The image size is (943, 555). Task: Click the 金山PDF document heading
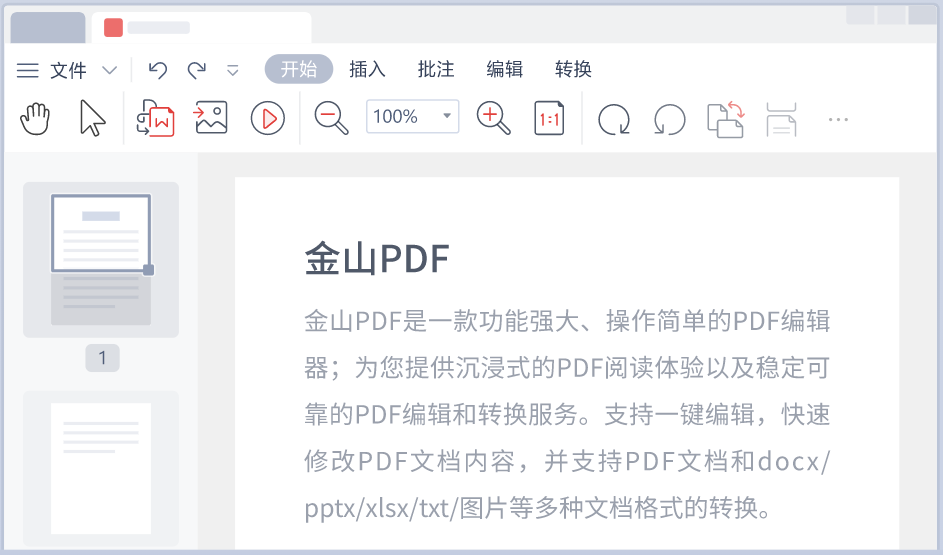pos(377,259)
